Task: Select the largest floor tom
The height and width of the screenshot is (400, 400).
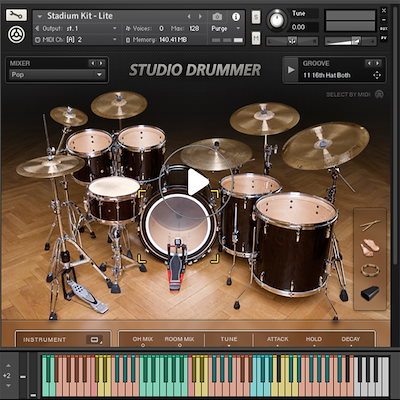Action: pyautogui.click(x=295, y=244)
